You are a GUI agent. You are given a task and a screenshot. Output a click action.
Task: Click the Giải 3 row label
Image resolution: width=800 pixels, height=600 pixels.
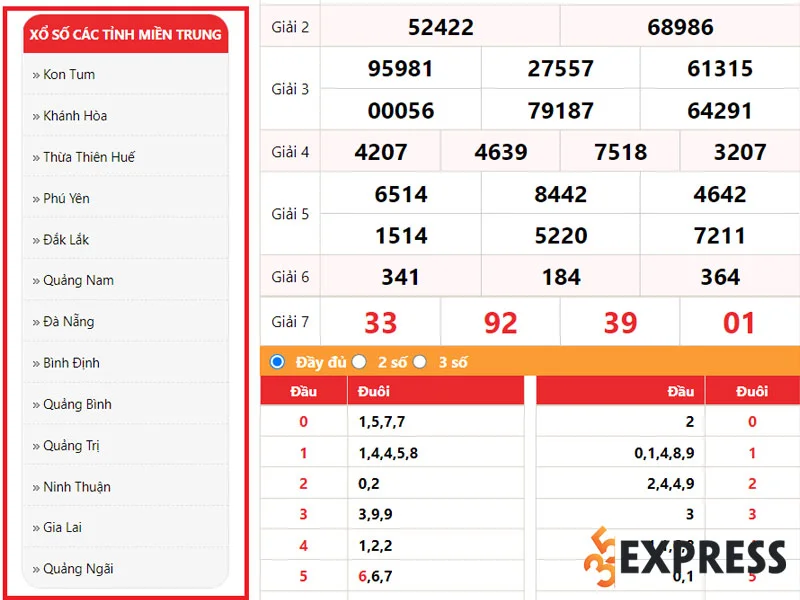coord(290,89)
